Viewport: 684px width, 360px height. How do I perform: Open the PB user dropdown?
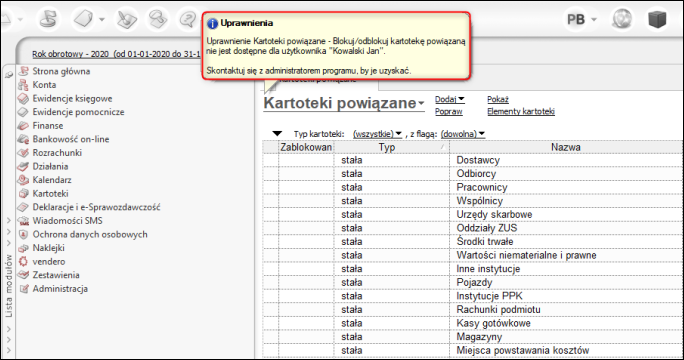(581, 20)
